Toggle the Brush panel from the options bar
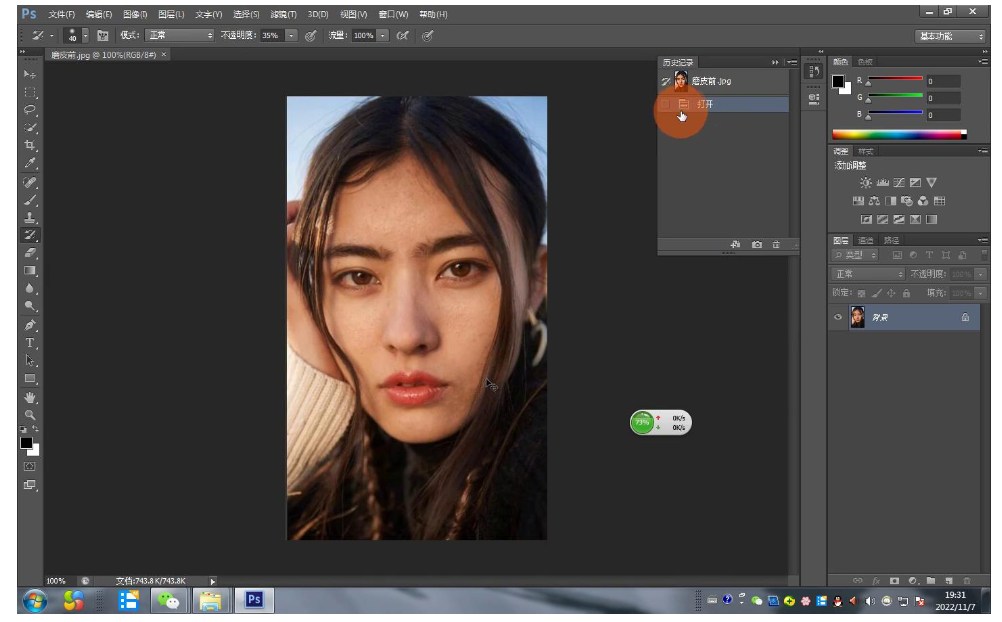1002x622 pixels. (102, 36)
